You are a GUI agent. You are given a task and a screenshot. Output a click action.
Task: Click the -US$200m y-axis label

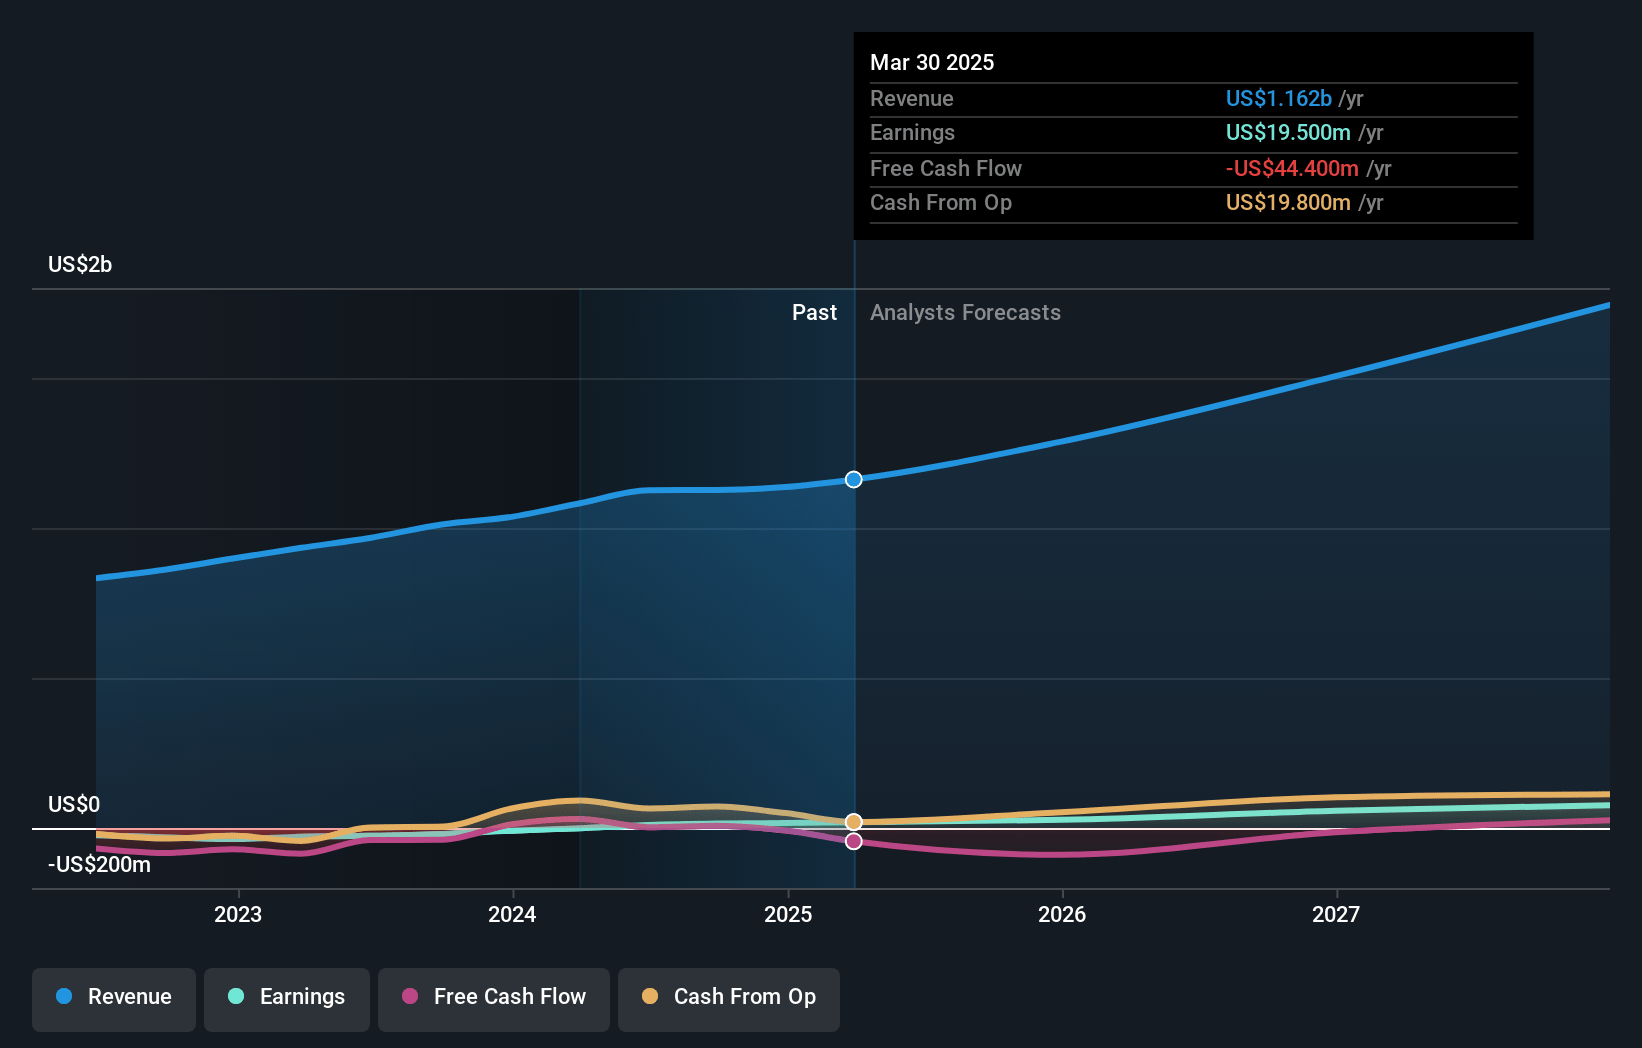(99, 864)
